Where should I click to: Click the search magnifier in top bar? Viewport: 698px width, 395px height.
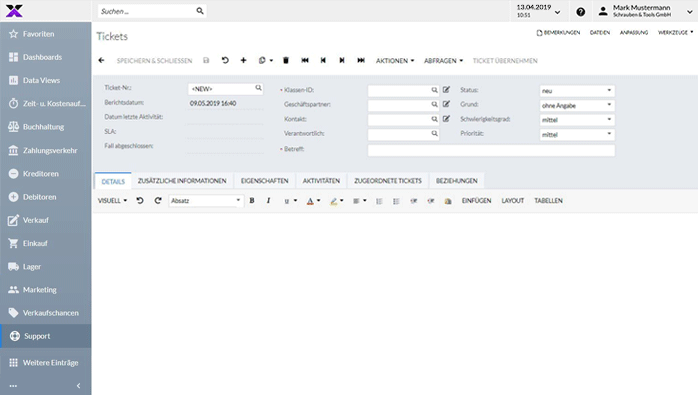click(x=200, y=11)
